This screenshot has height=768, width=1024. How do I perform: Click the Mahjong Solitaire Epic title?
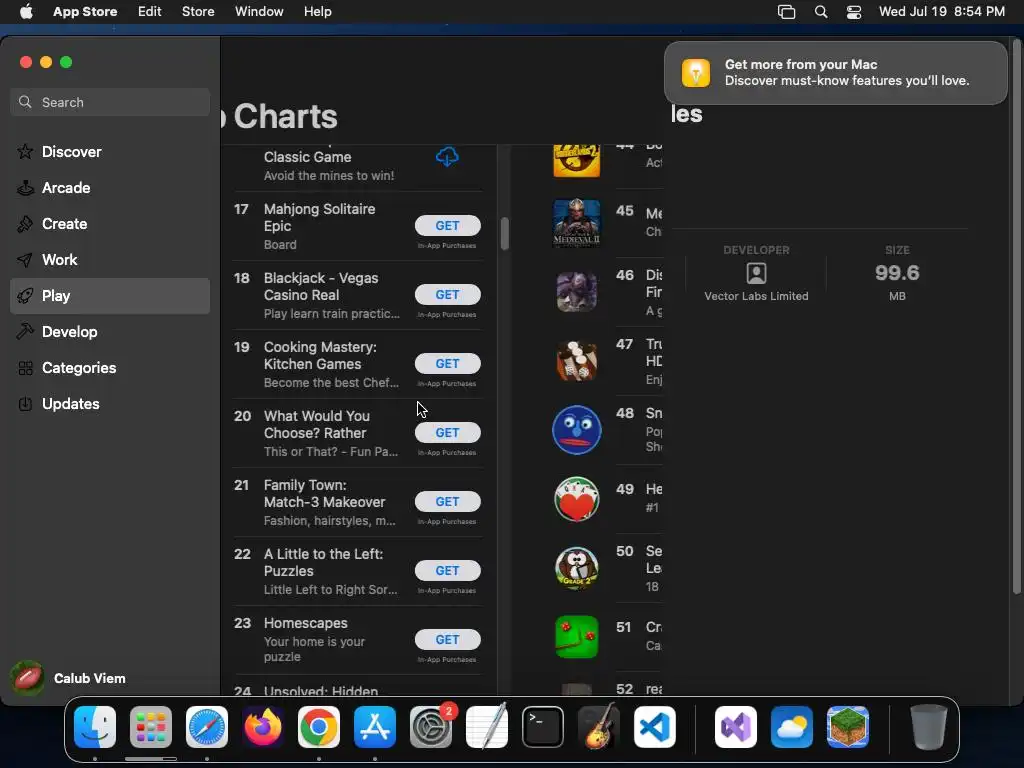[x=319, y=217]
